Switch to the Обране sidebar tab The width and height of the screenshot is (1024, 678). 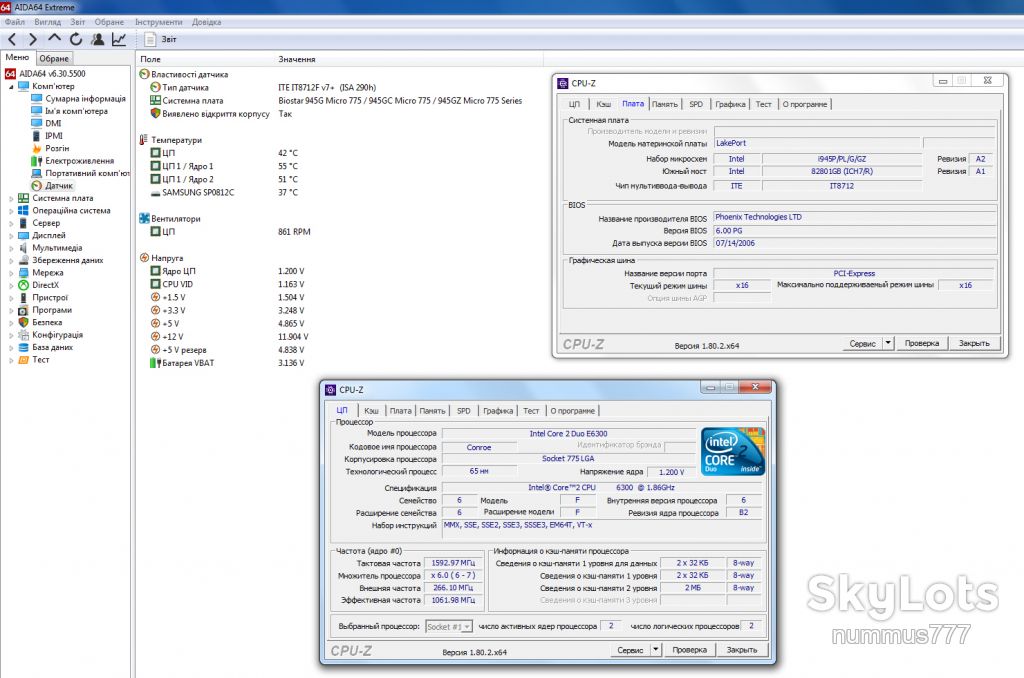click(x=54, y=58)
